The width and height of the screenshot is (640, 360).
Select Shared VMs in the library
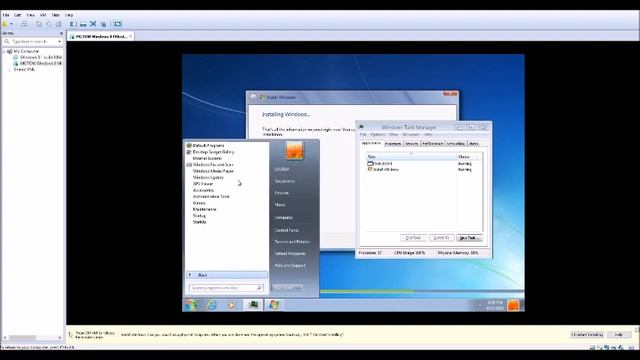click(24, 69)
